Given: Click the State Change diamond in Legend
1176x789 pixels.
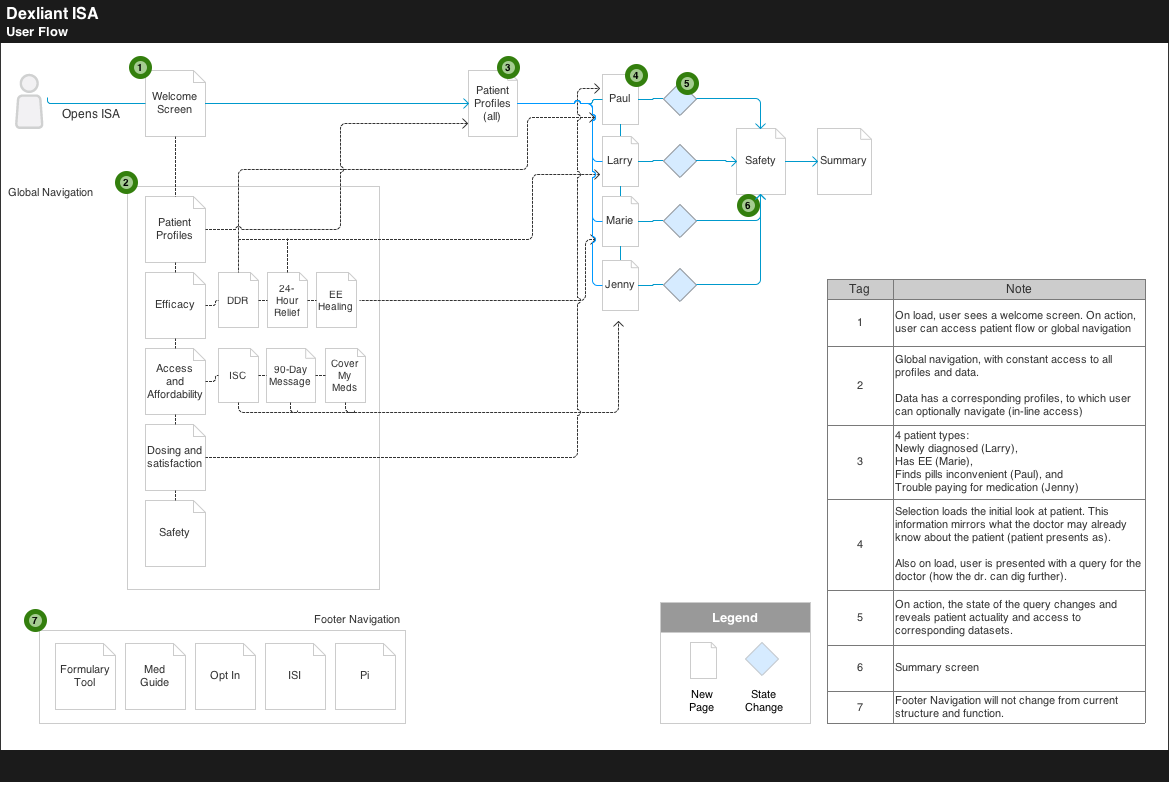Looking at the screenshot, I should 762,660.
